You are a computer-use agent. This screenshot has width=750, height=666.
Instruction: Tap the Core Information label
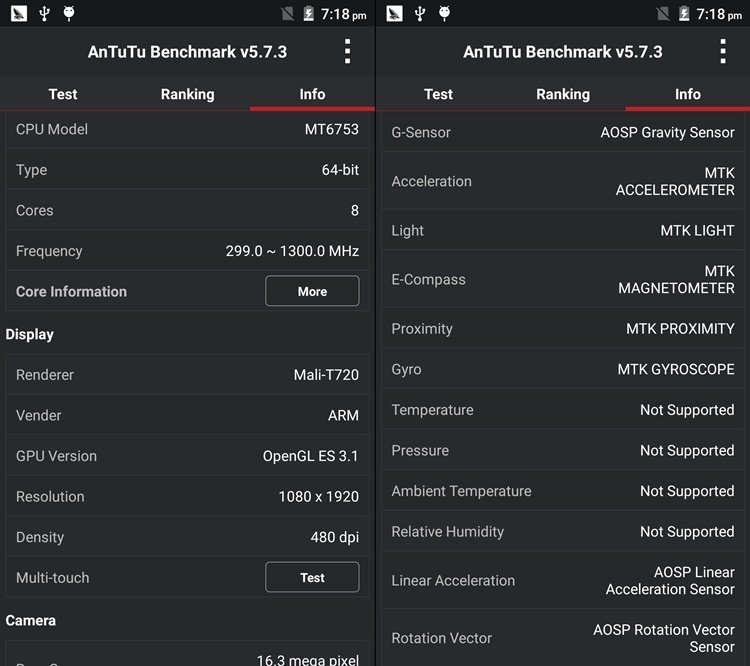(x=71, y=291)
